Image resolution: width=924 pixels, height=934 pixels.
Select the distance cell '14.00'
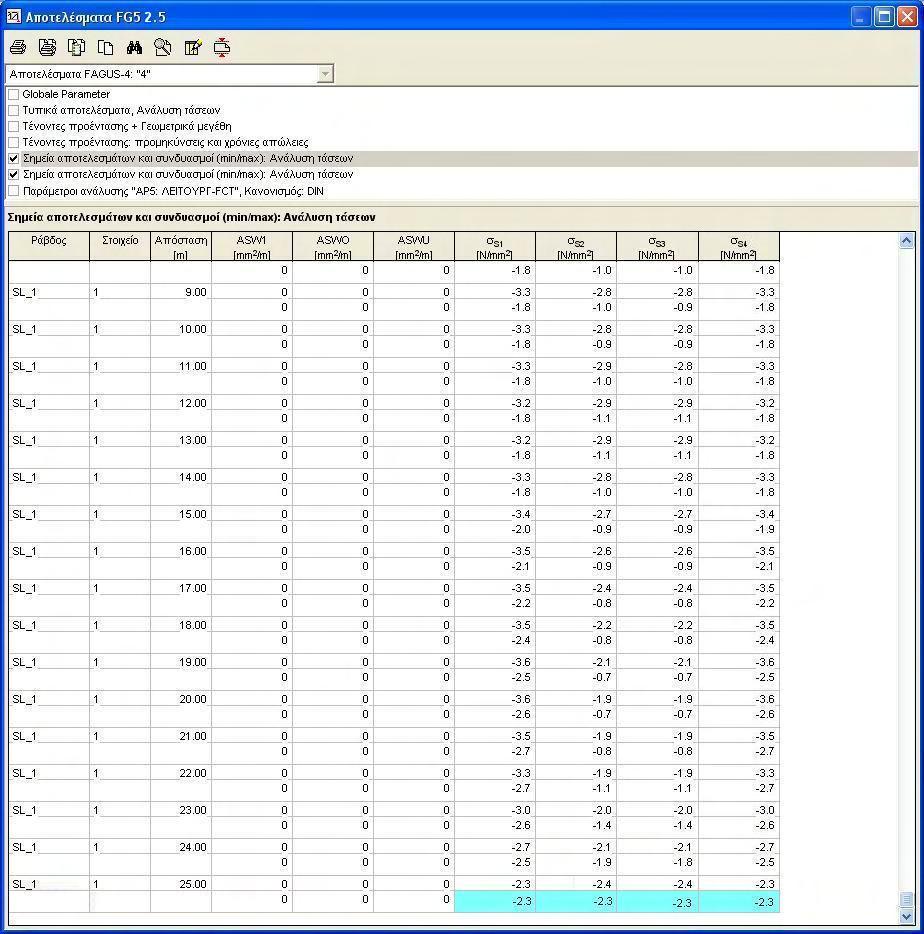click(181, 477)
